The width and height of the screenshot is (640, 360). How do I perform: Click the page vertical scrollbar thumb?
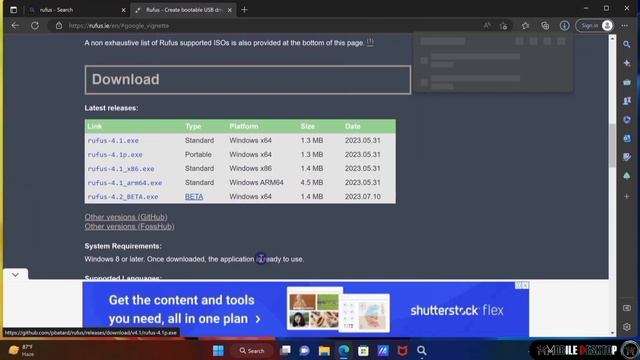(612, 145)
